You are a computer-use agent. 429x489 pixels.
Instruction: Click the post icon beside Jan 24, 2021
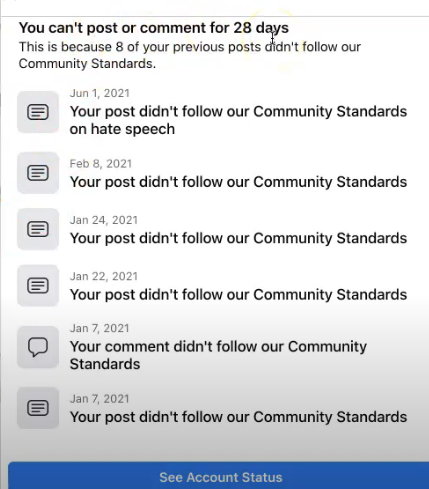coord(38,229)
